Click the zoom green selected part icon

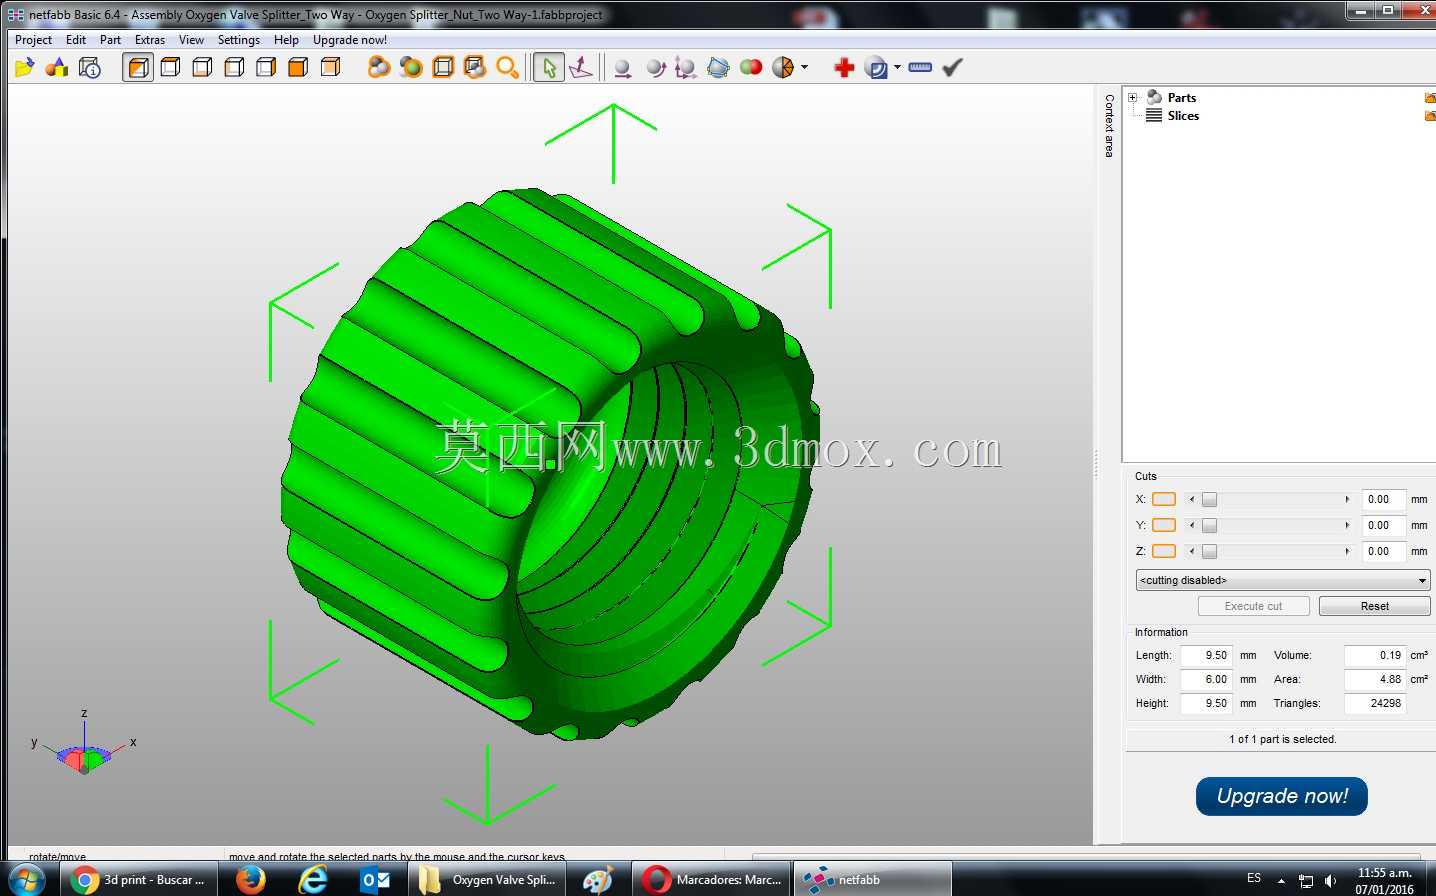point(411,68)
